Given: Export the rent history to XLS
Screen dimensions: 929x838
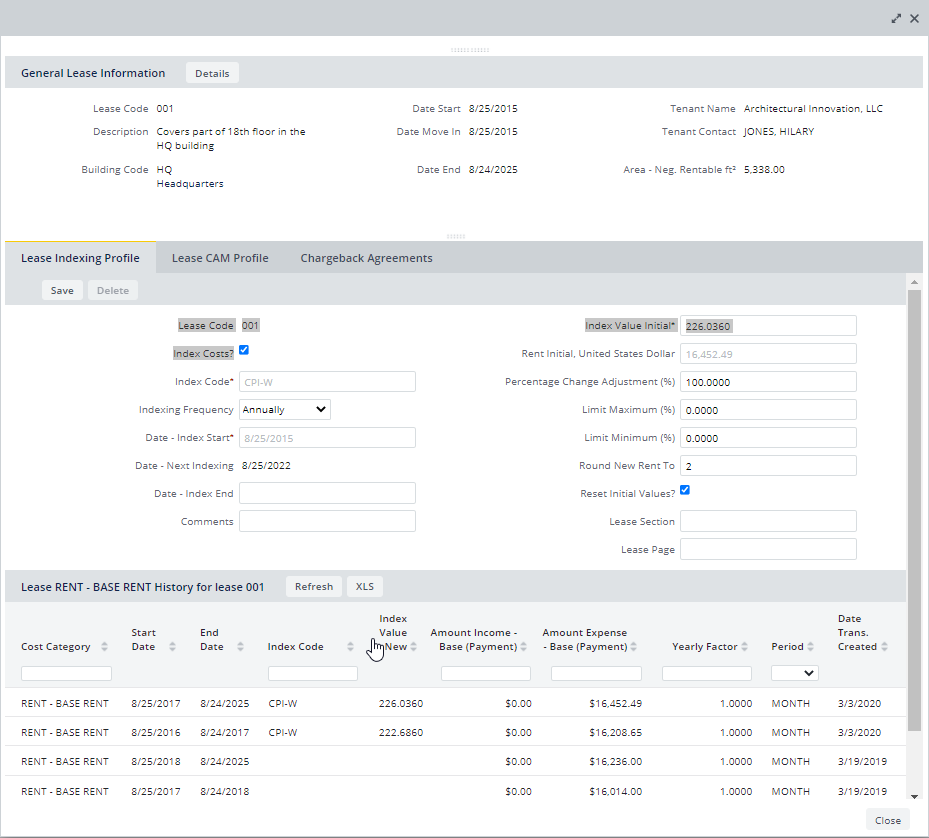Looking at the screenshot, I should (x=364, y=586).
